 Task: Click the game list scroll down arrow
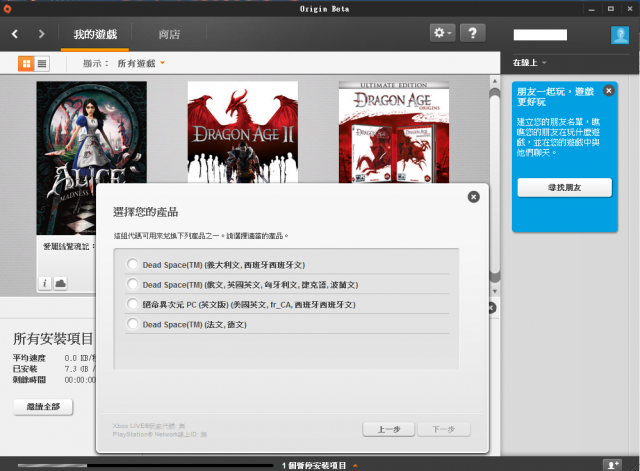[495, 291]
